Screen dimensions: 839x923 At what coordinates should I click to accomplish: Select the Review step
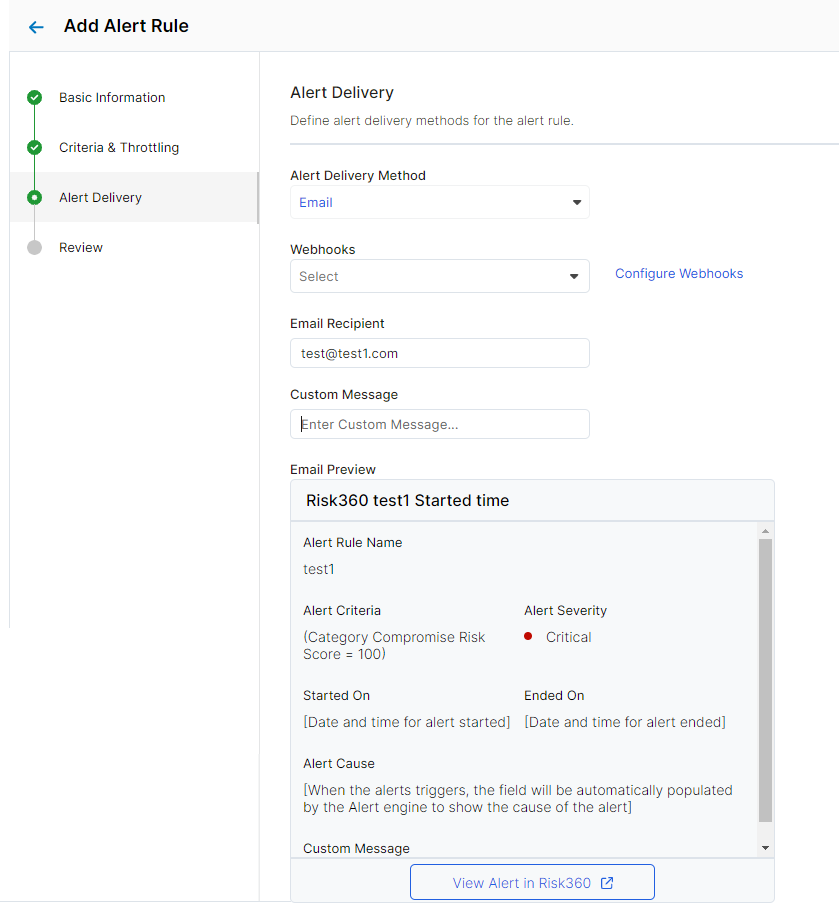coord(81,247)
